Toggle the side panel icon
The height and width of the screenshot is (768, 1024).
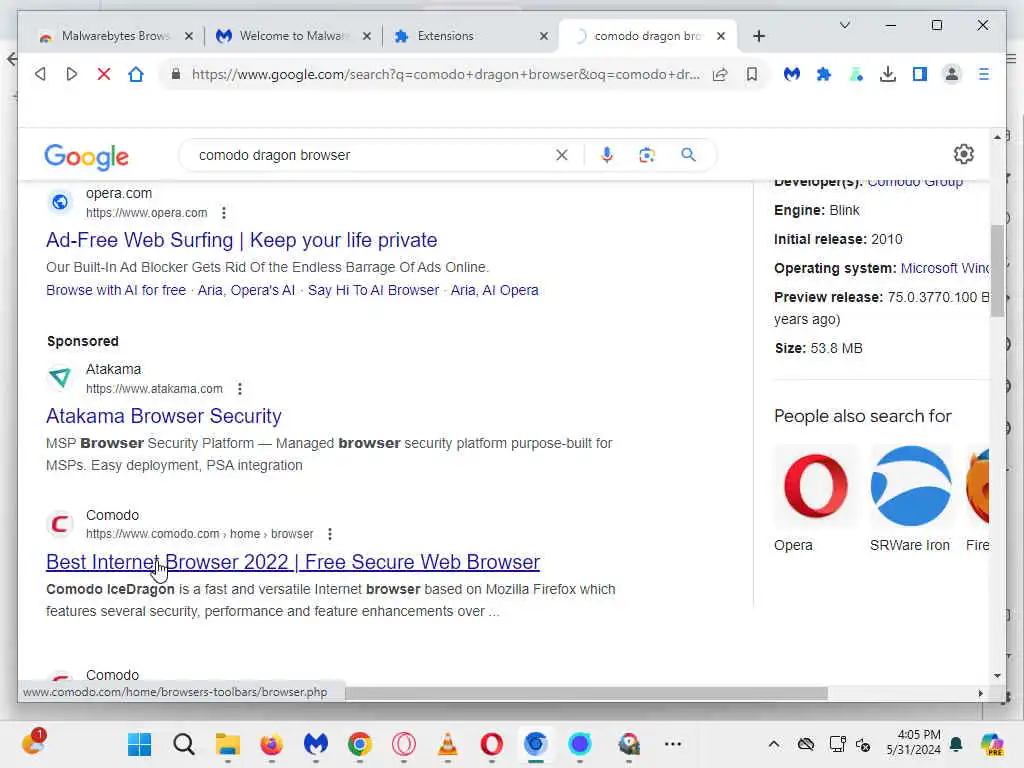coord(920,74)
